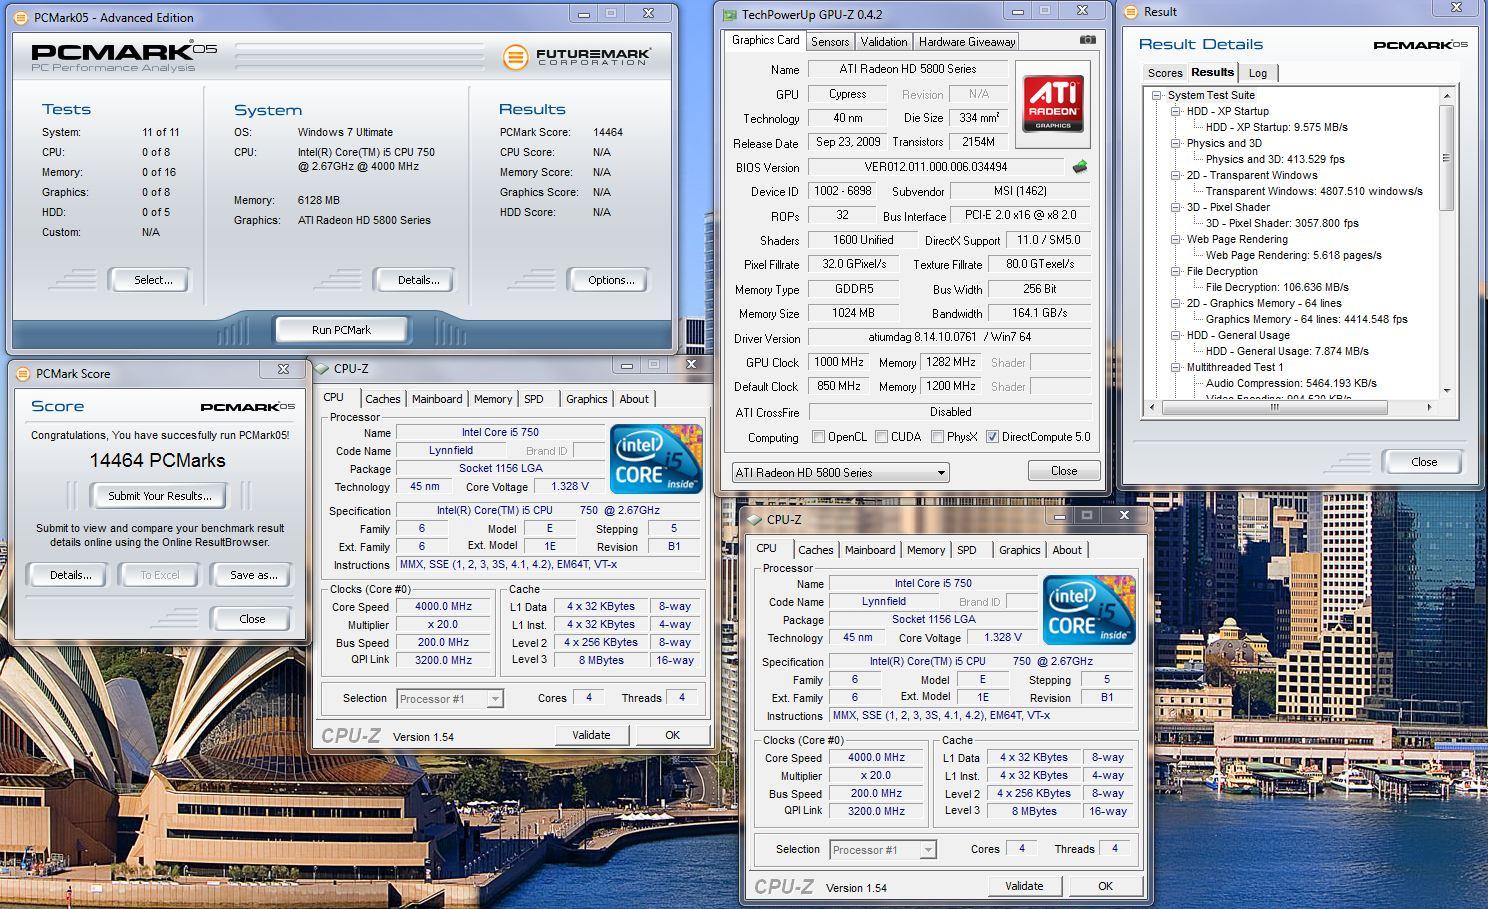
Task: Open Processor #1 dropdown in lower CPU-Z
Action: click(x=883, y=850)
